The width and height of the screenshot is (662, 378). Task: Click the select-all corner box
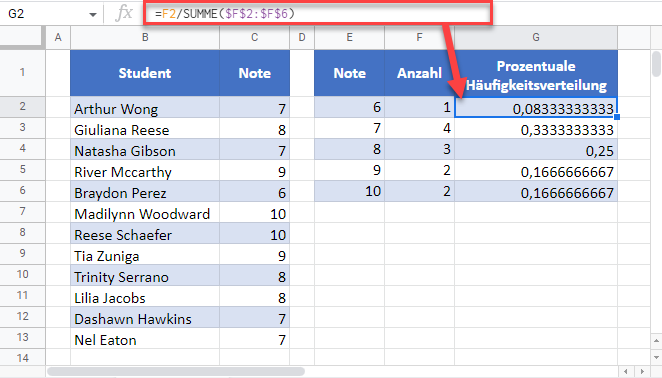click(22, 37)
